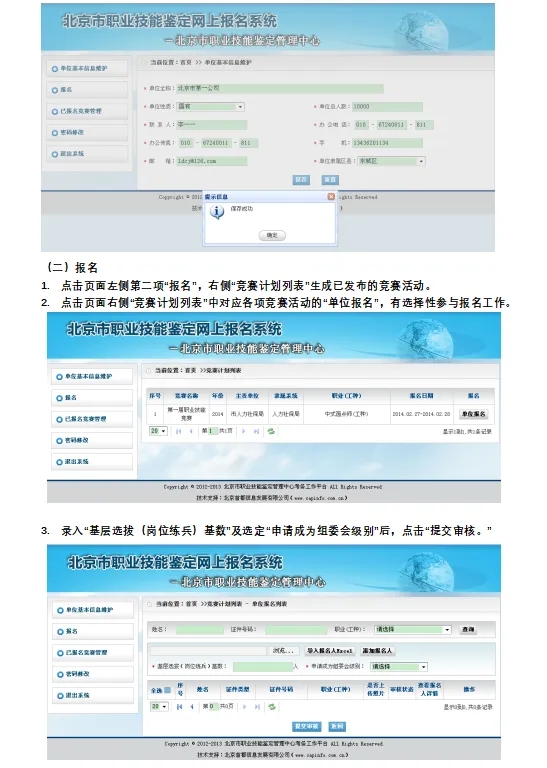Tick the 全选 select-all checkbox in the table header
Screen dimensions: 547x768
(167, 690)
